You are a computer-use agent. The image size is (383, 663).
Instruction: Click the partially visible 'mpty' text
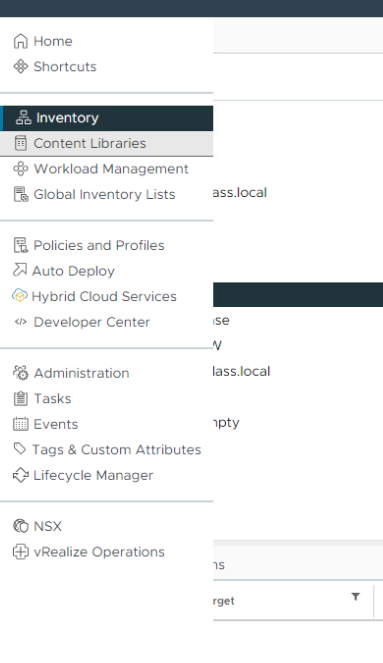[226, 423]
